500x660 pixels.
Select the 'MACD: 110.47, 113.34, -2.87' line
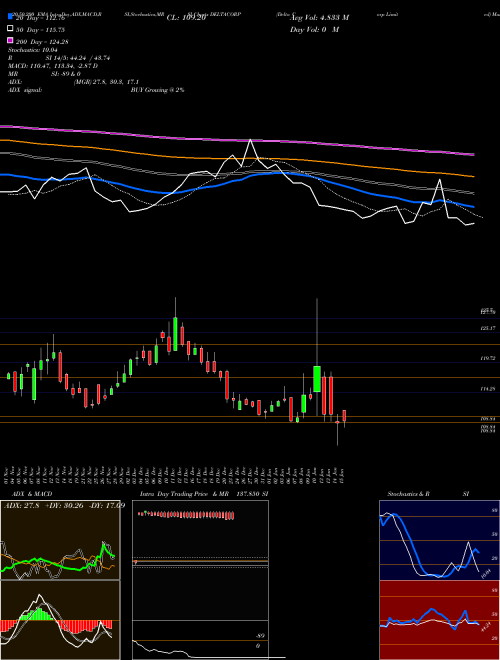pyautogui.click(x=51, y=66)
